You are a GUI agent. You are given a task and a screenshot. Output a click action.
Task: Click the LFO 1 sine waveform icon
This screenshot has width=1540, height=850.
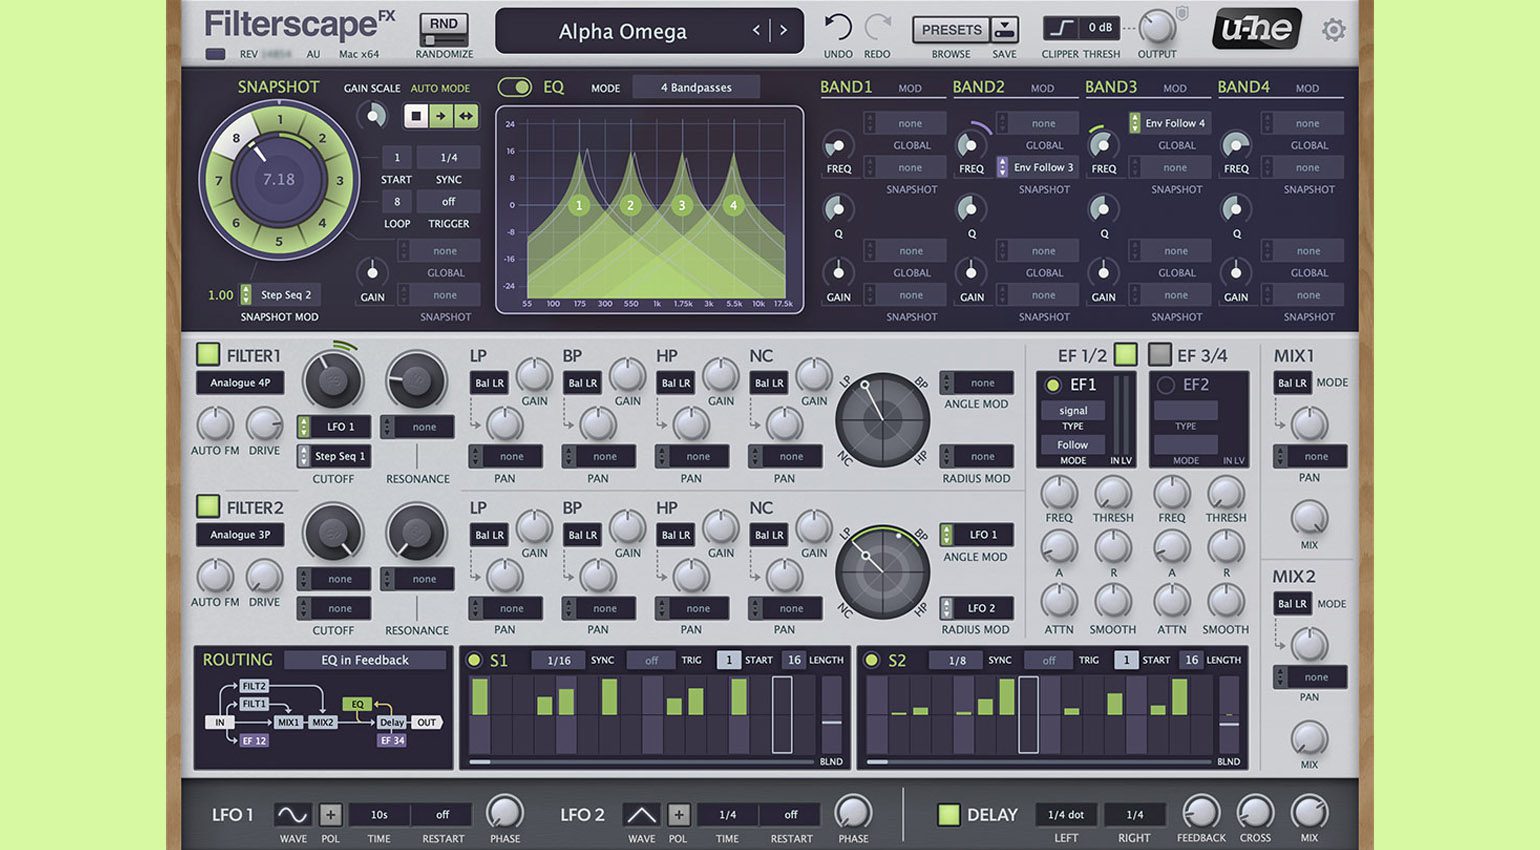tap(293, 814)
